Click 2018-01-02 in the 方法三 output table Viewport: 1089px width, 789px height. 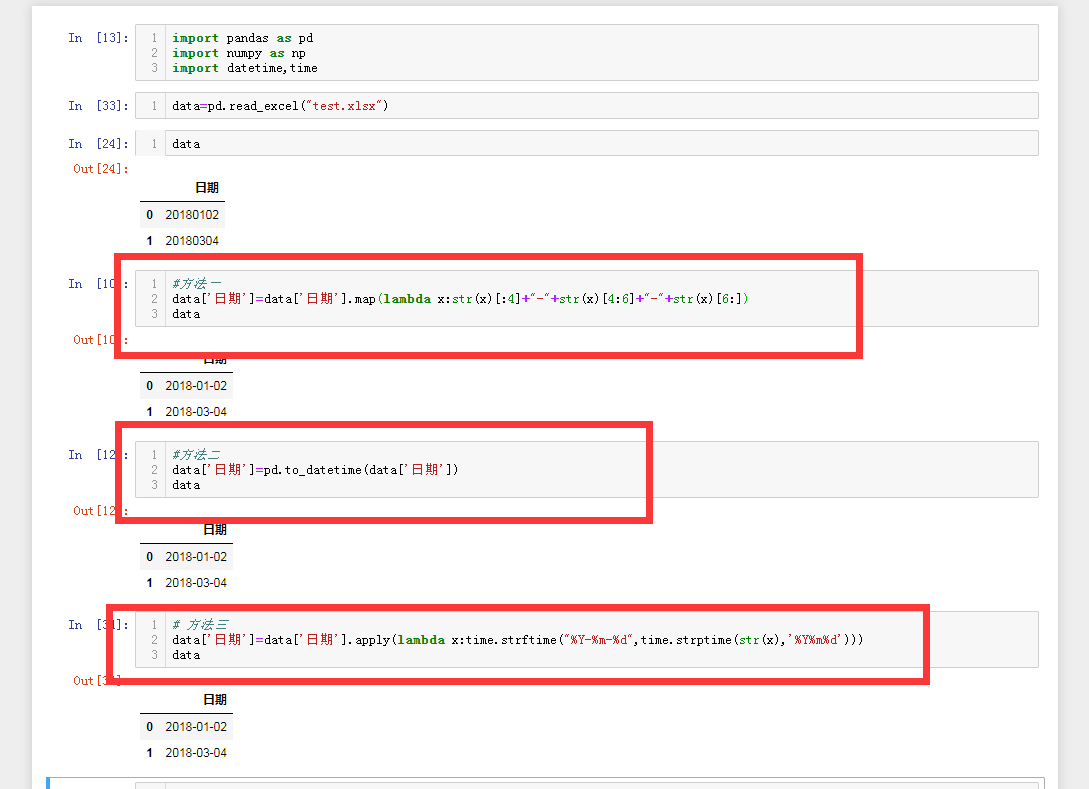tap(196, 726)
